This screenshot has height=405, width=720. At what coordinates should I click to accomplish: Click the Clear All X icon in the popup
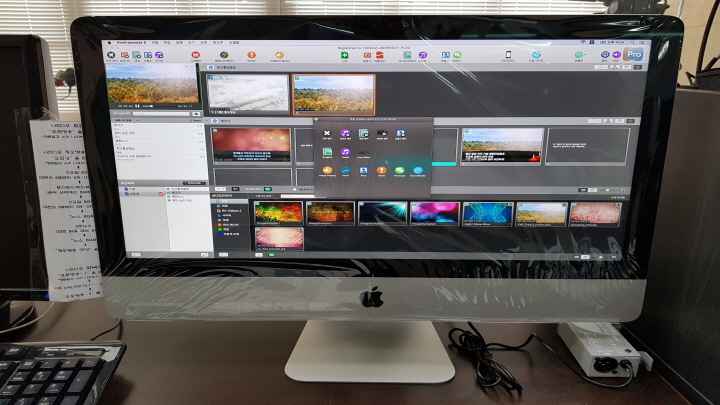coord(326,132)
